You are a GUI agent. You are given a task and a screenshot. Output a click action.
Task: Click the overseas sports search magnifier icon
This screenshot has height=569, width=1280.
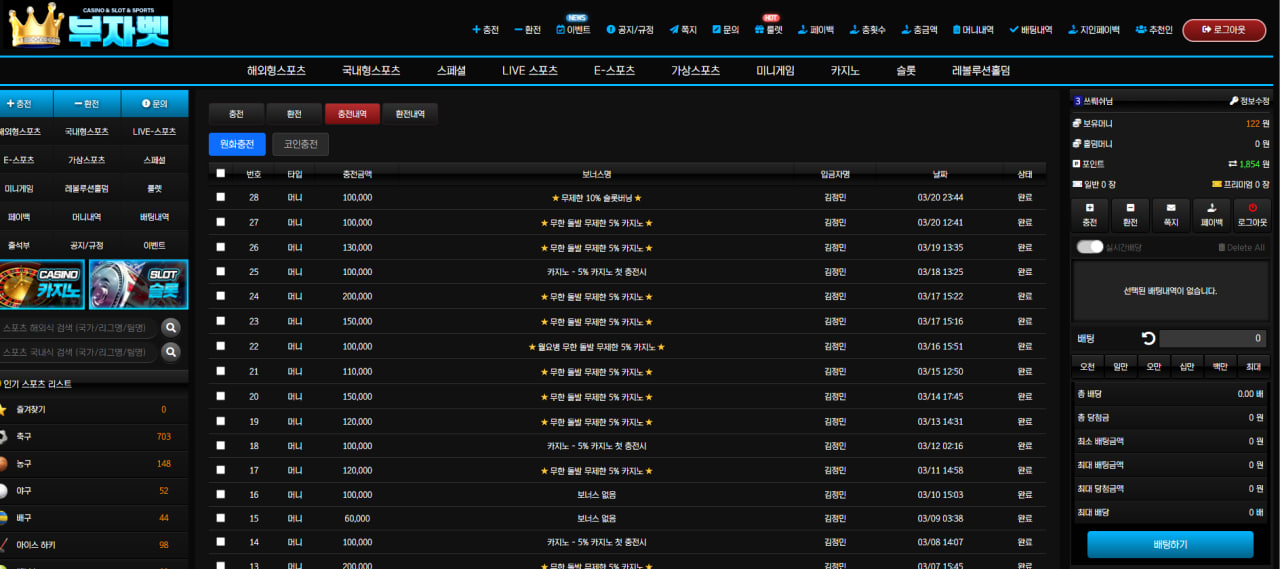point(171,327)
